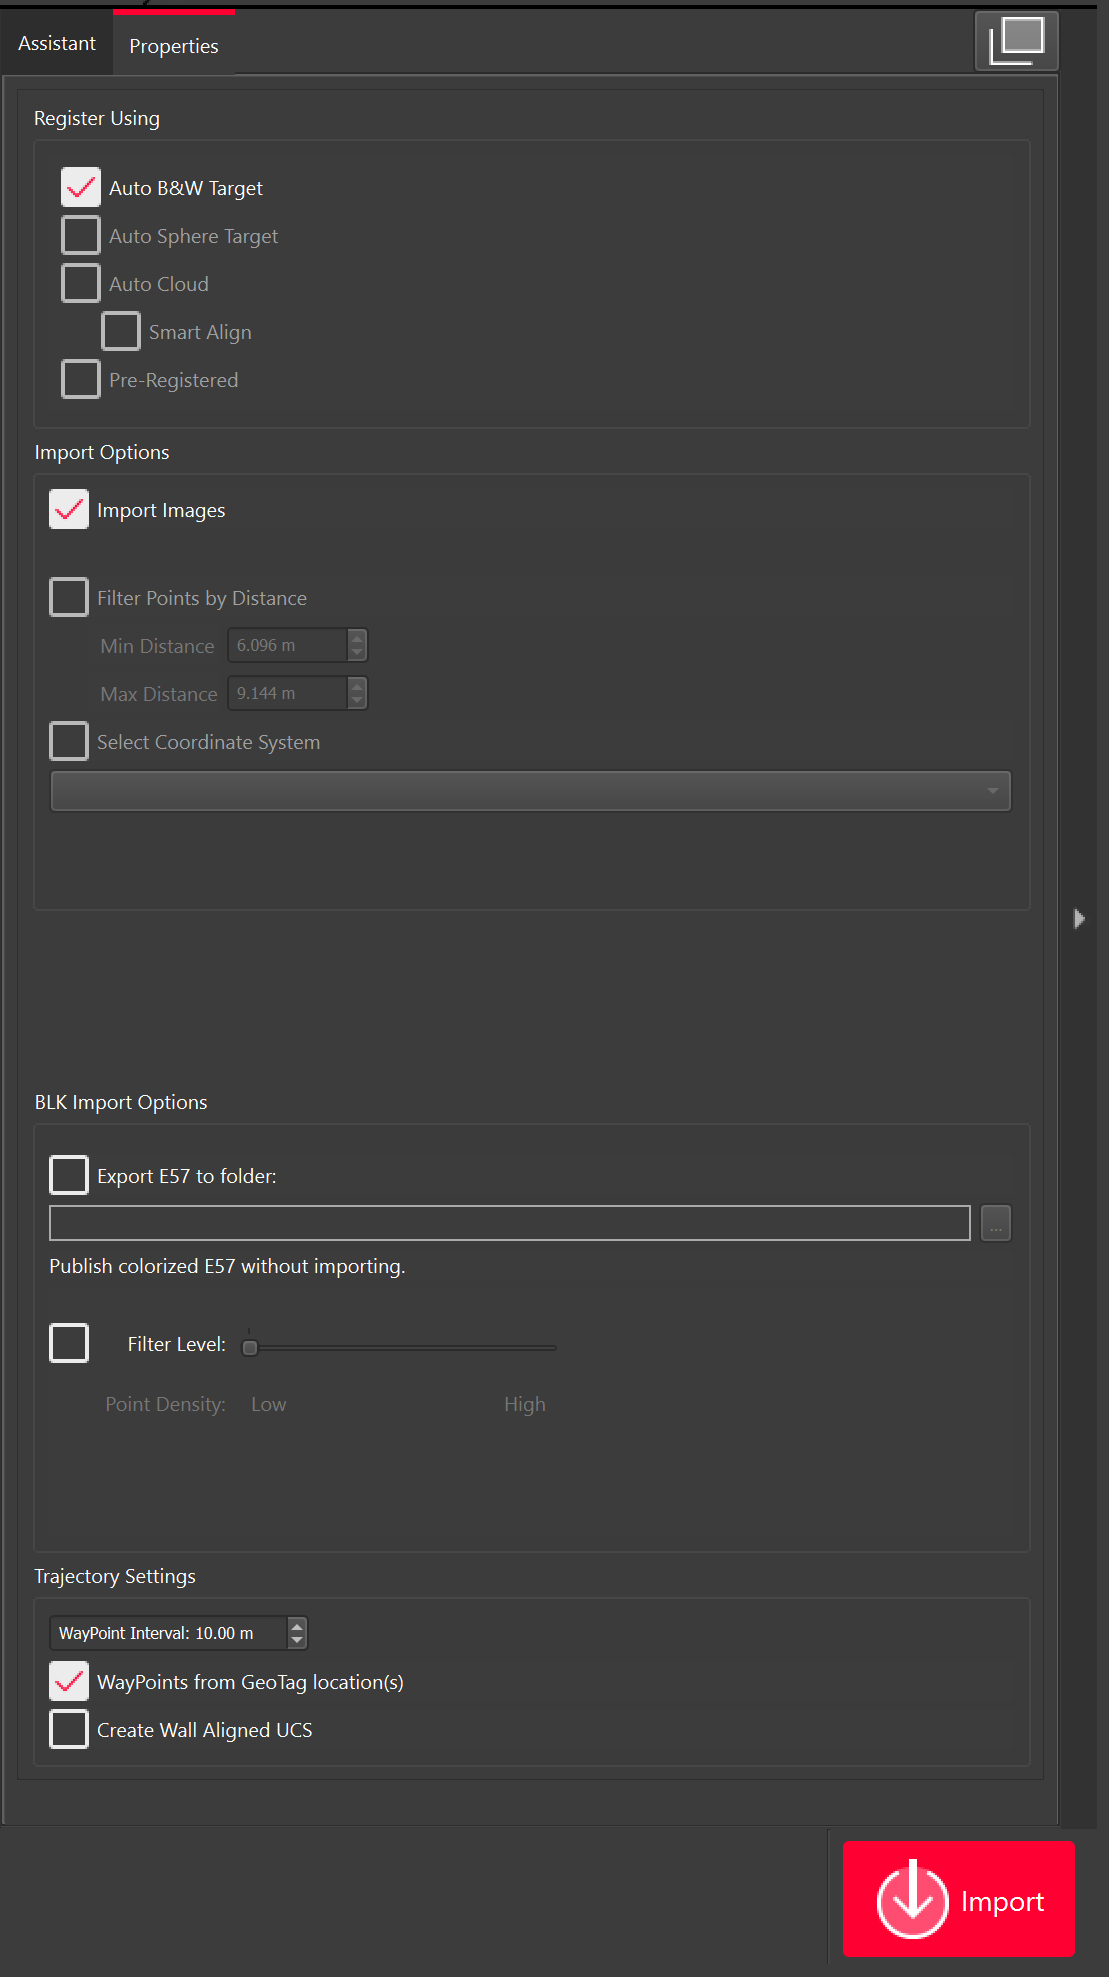
Task: Open the coordinate system dropdown
Action: point(530,791)
